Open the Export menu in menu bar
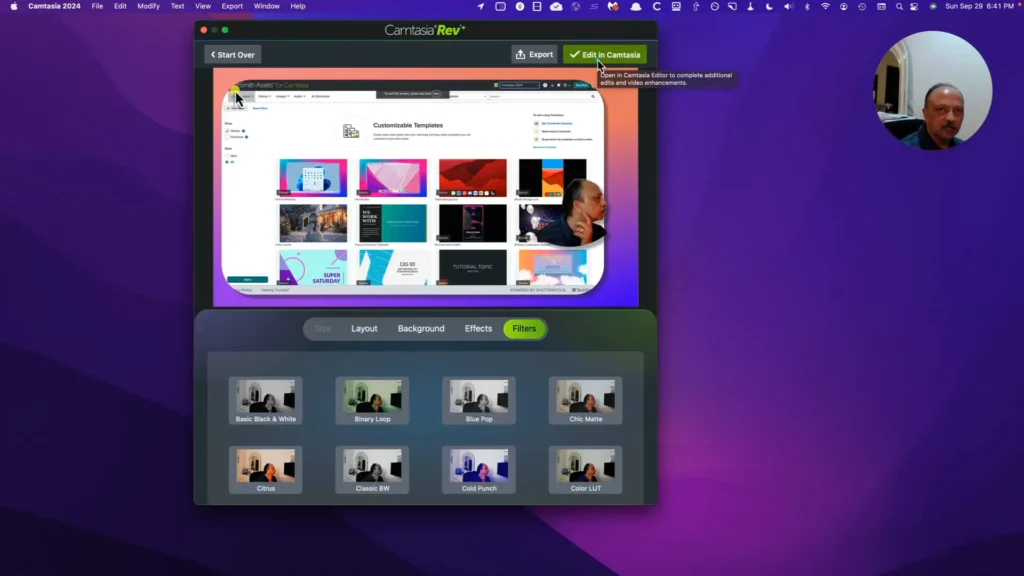The image size is (1024, 576). [x=232, y=7]
